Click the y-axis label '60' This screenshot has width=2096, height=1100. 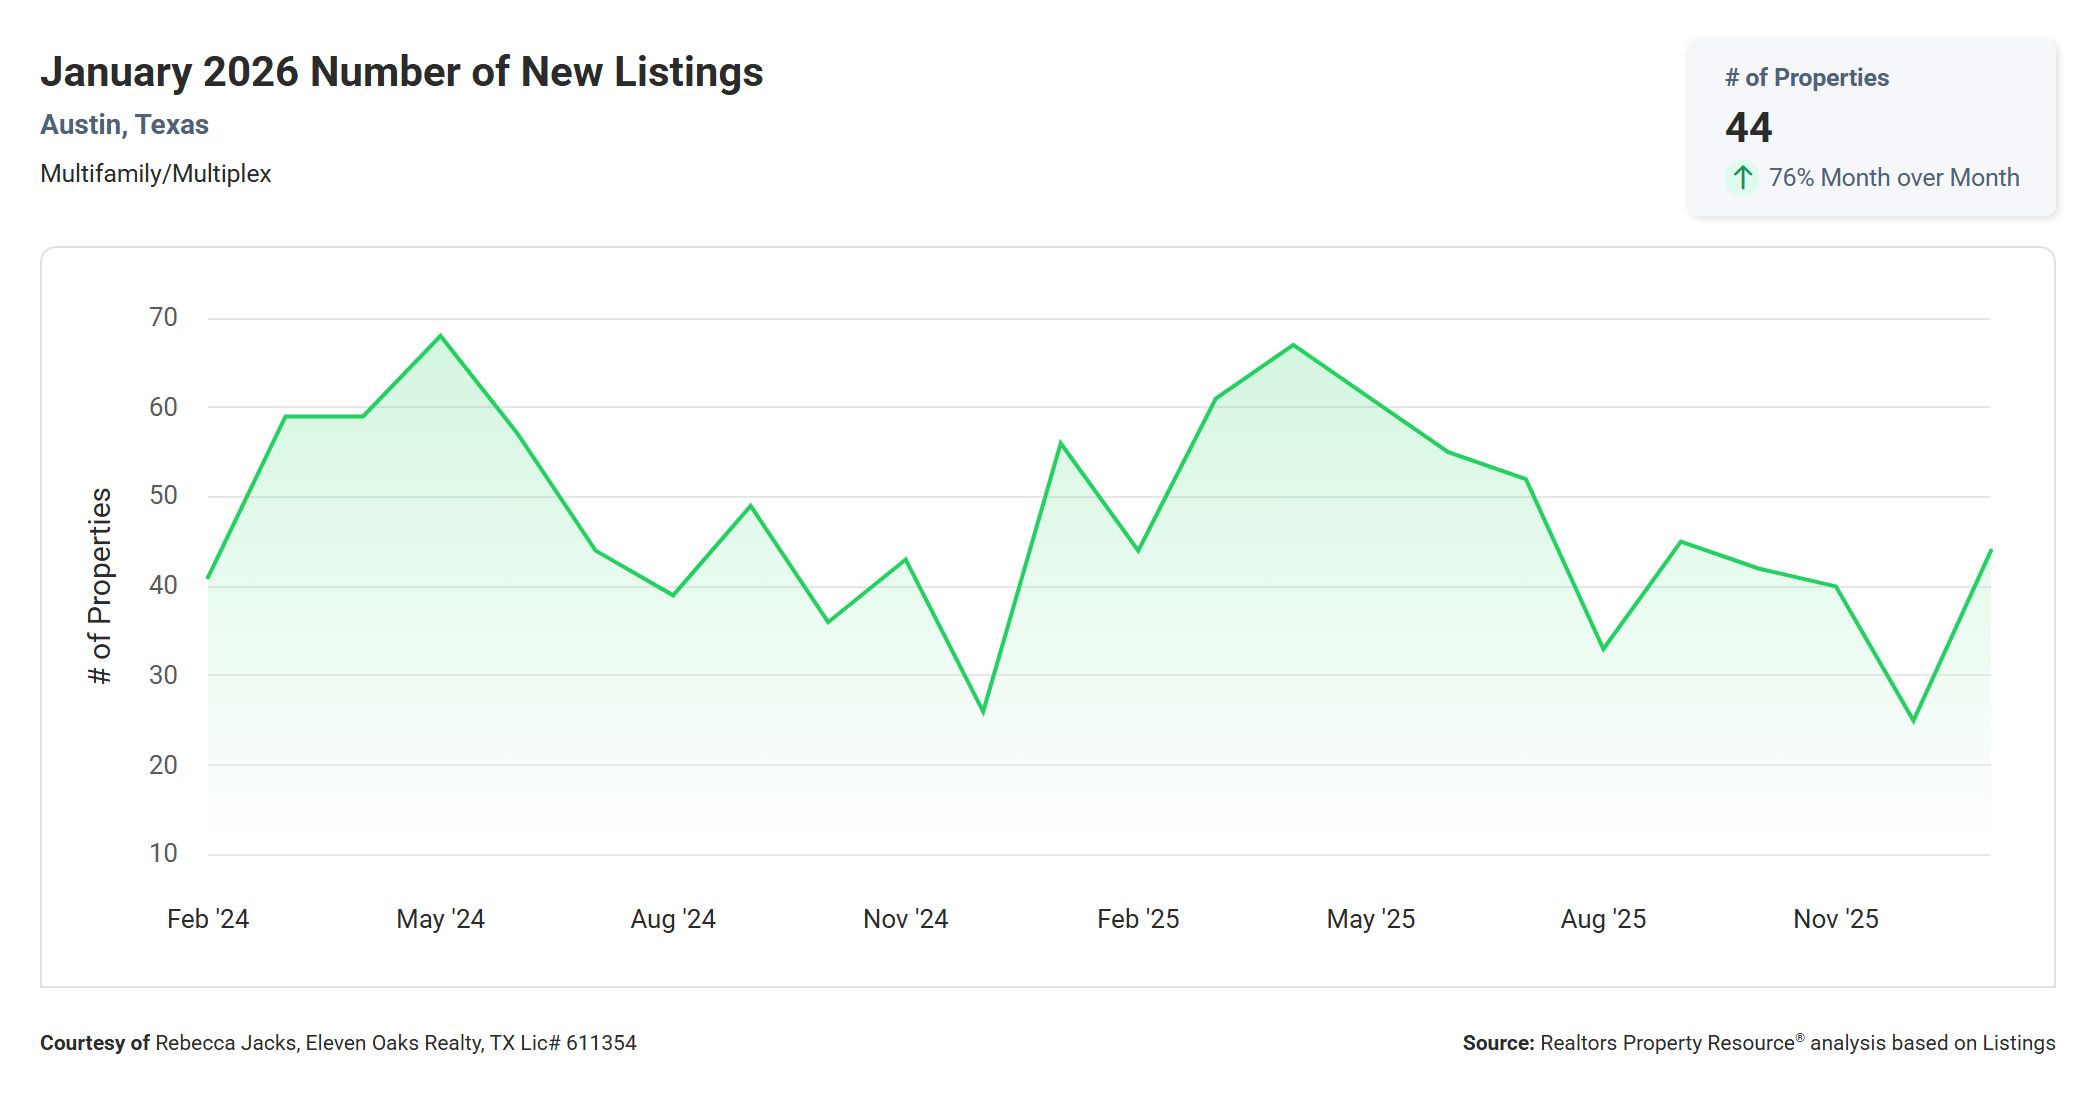click(163, 407)
